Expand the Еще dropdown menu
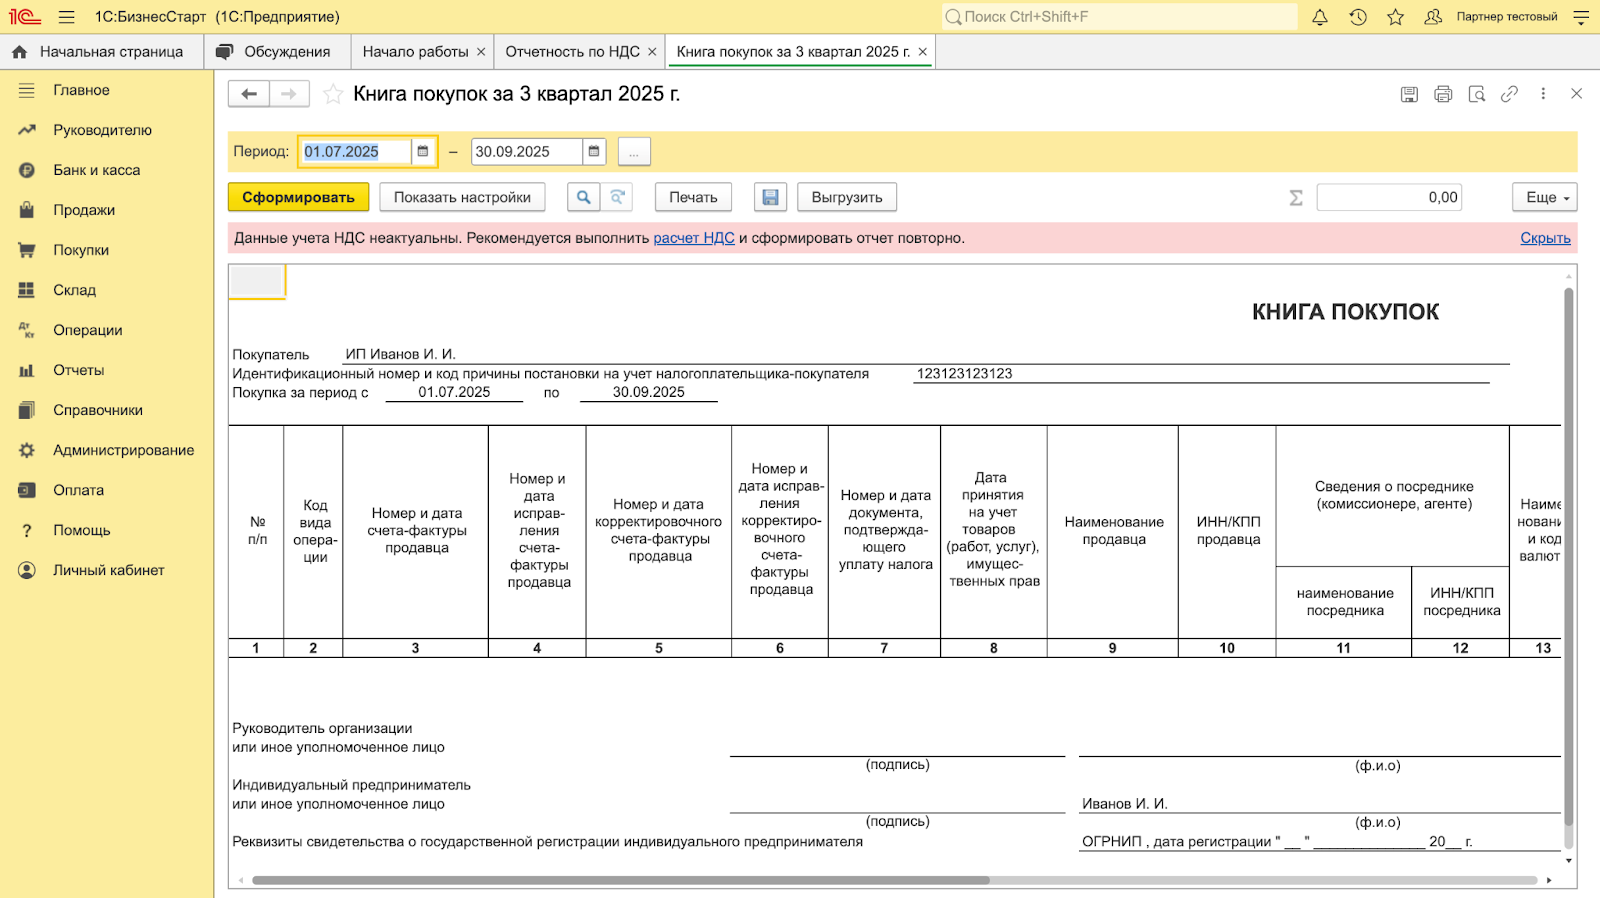The height and width of the screenshot is (898, 1600). [x=1544, y=197]
